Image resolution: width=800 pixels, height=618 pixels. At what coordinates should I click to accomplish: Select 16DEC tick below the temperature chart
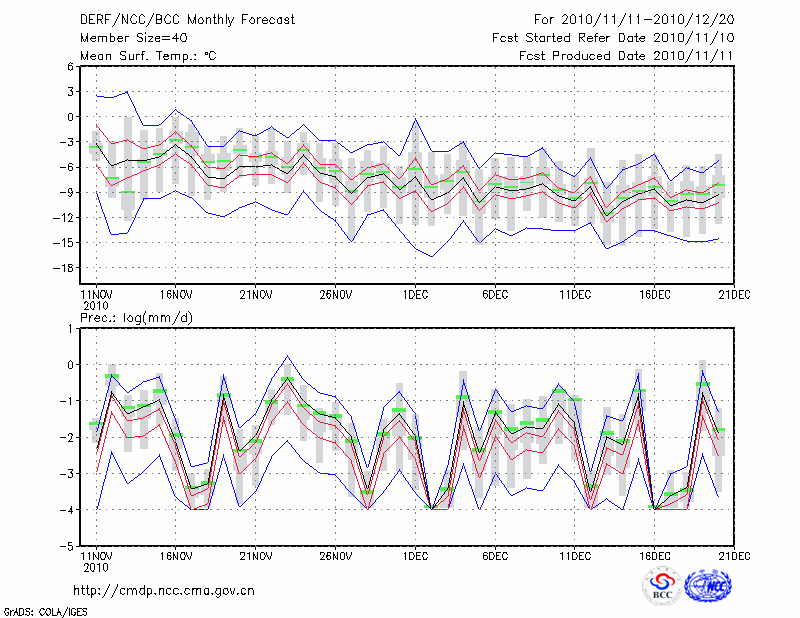(655, 295)
